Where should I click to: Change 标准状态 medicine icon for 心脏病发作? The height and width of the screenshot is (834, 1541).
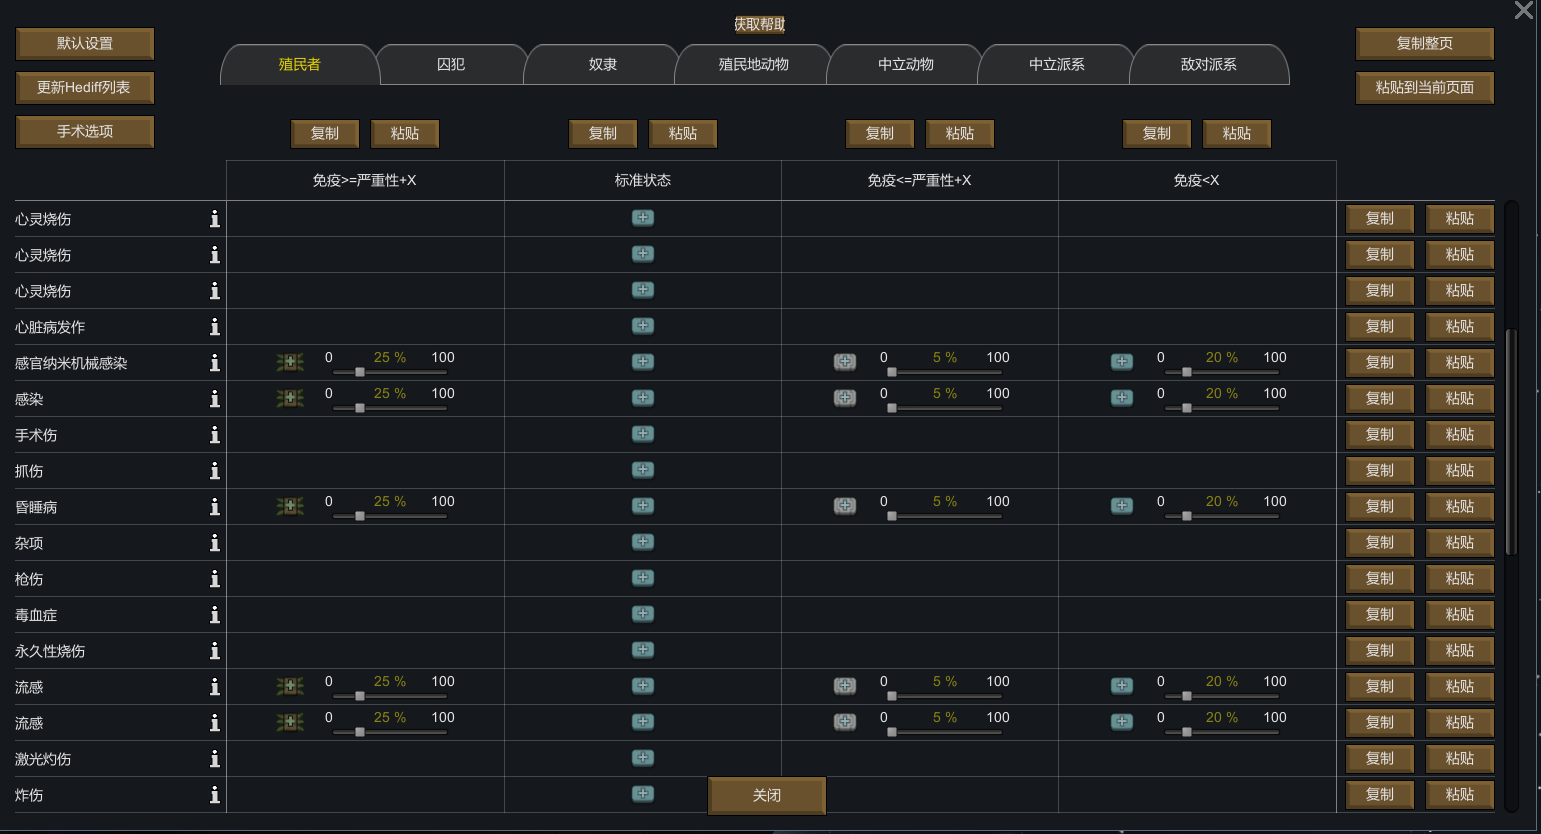[x=643, y=326]
